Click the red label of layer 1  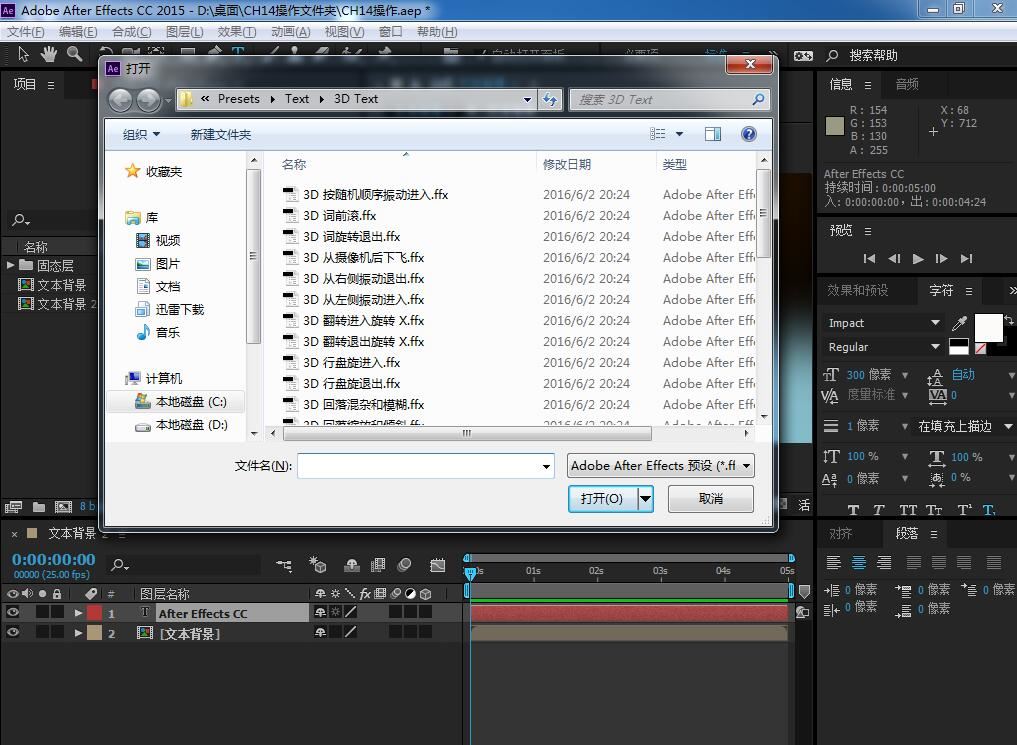95,613
